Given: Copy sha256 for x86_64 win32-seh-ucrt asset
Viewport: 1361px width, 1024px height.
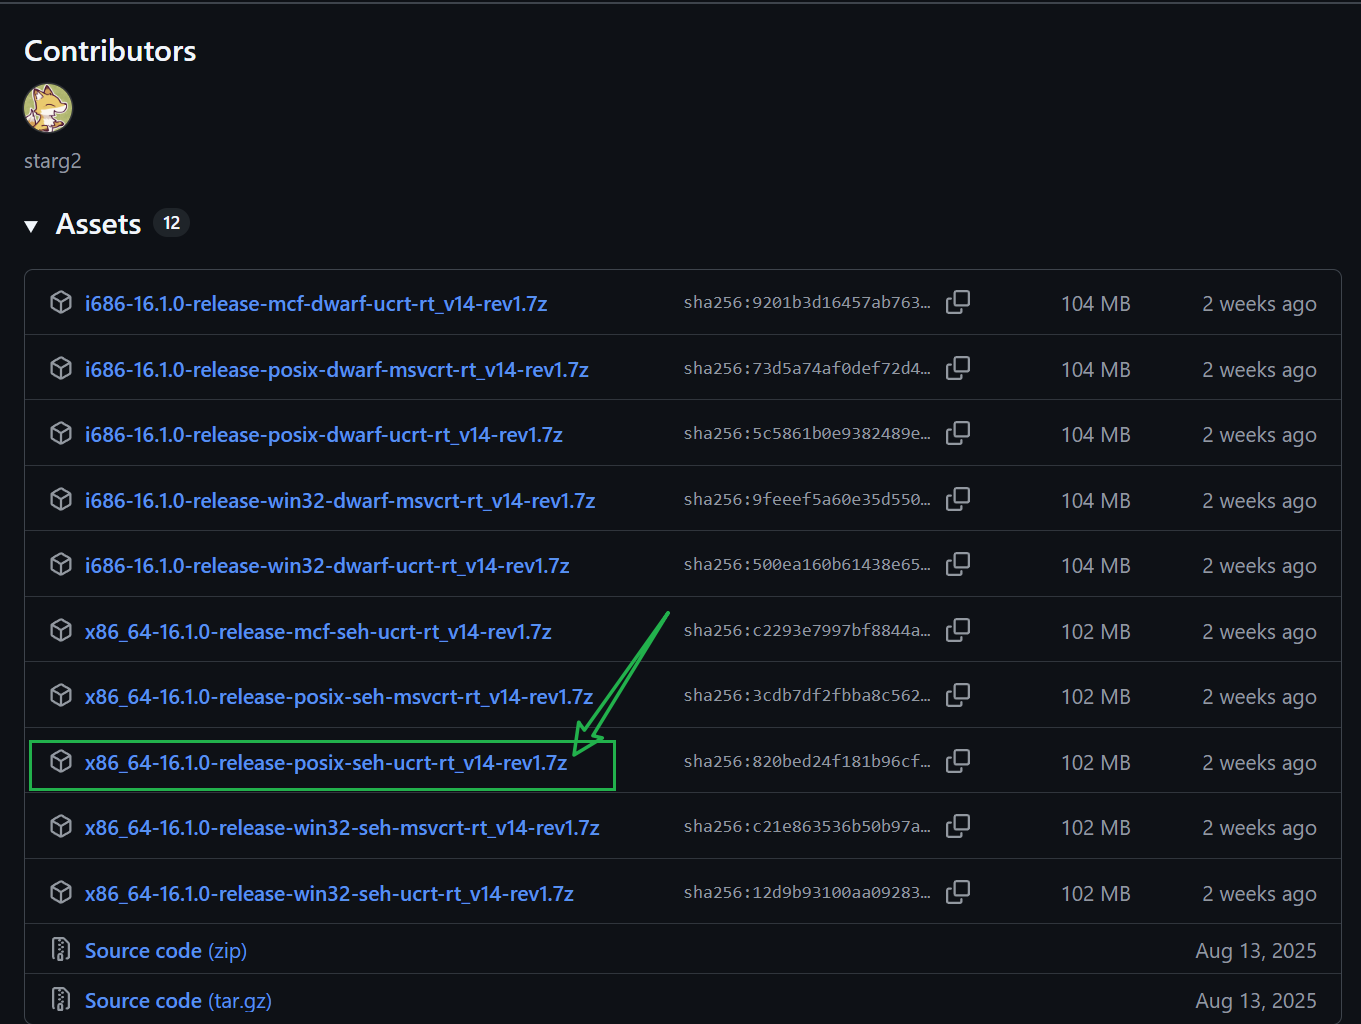Looking at the screenshot, I should [958, 892].
